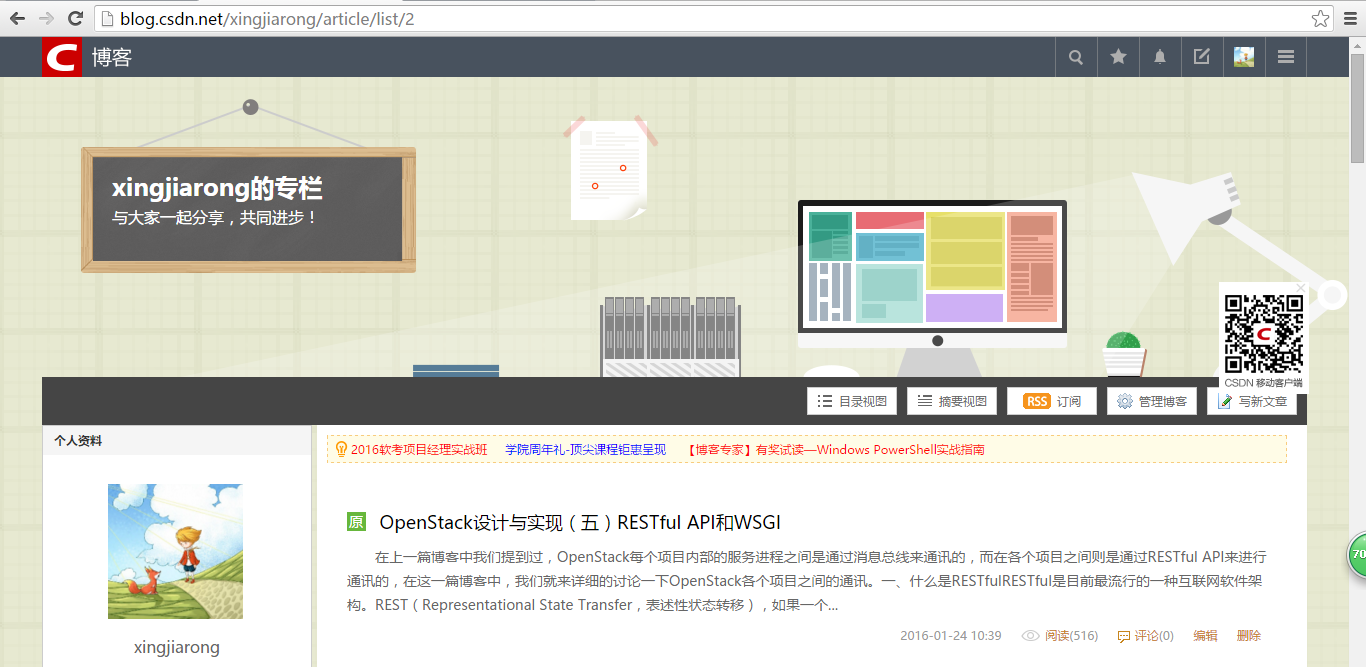Open notifications bell in CSDN header
Image resolution: width=1366 pixels, height=667 pixels.
(x=1160, y=57)
